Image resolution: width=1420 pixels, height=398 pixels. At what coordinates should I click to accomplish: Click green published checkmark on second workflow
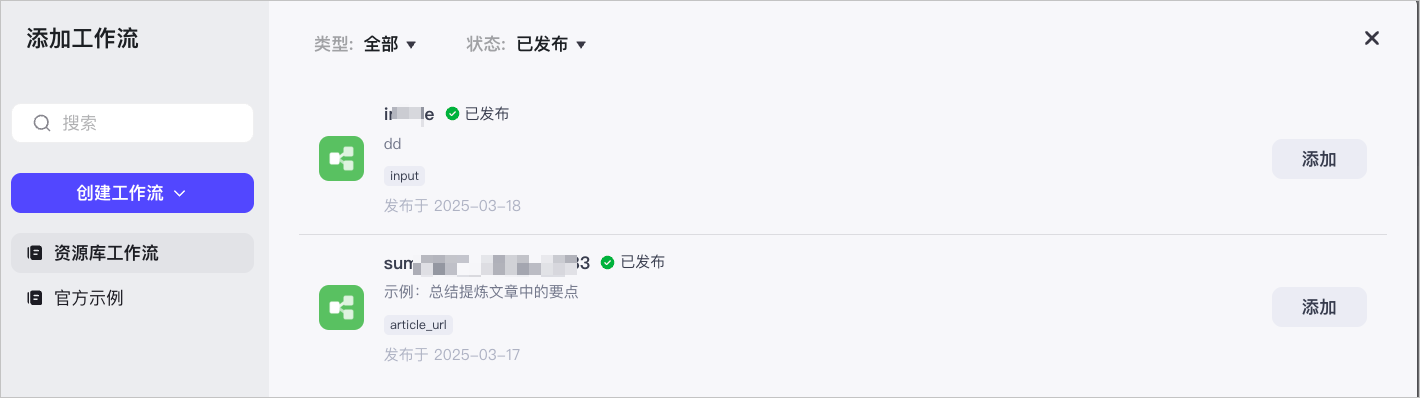(607, 263)
